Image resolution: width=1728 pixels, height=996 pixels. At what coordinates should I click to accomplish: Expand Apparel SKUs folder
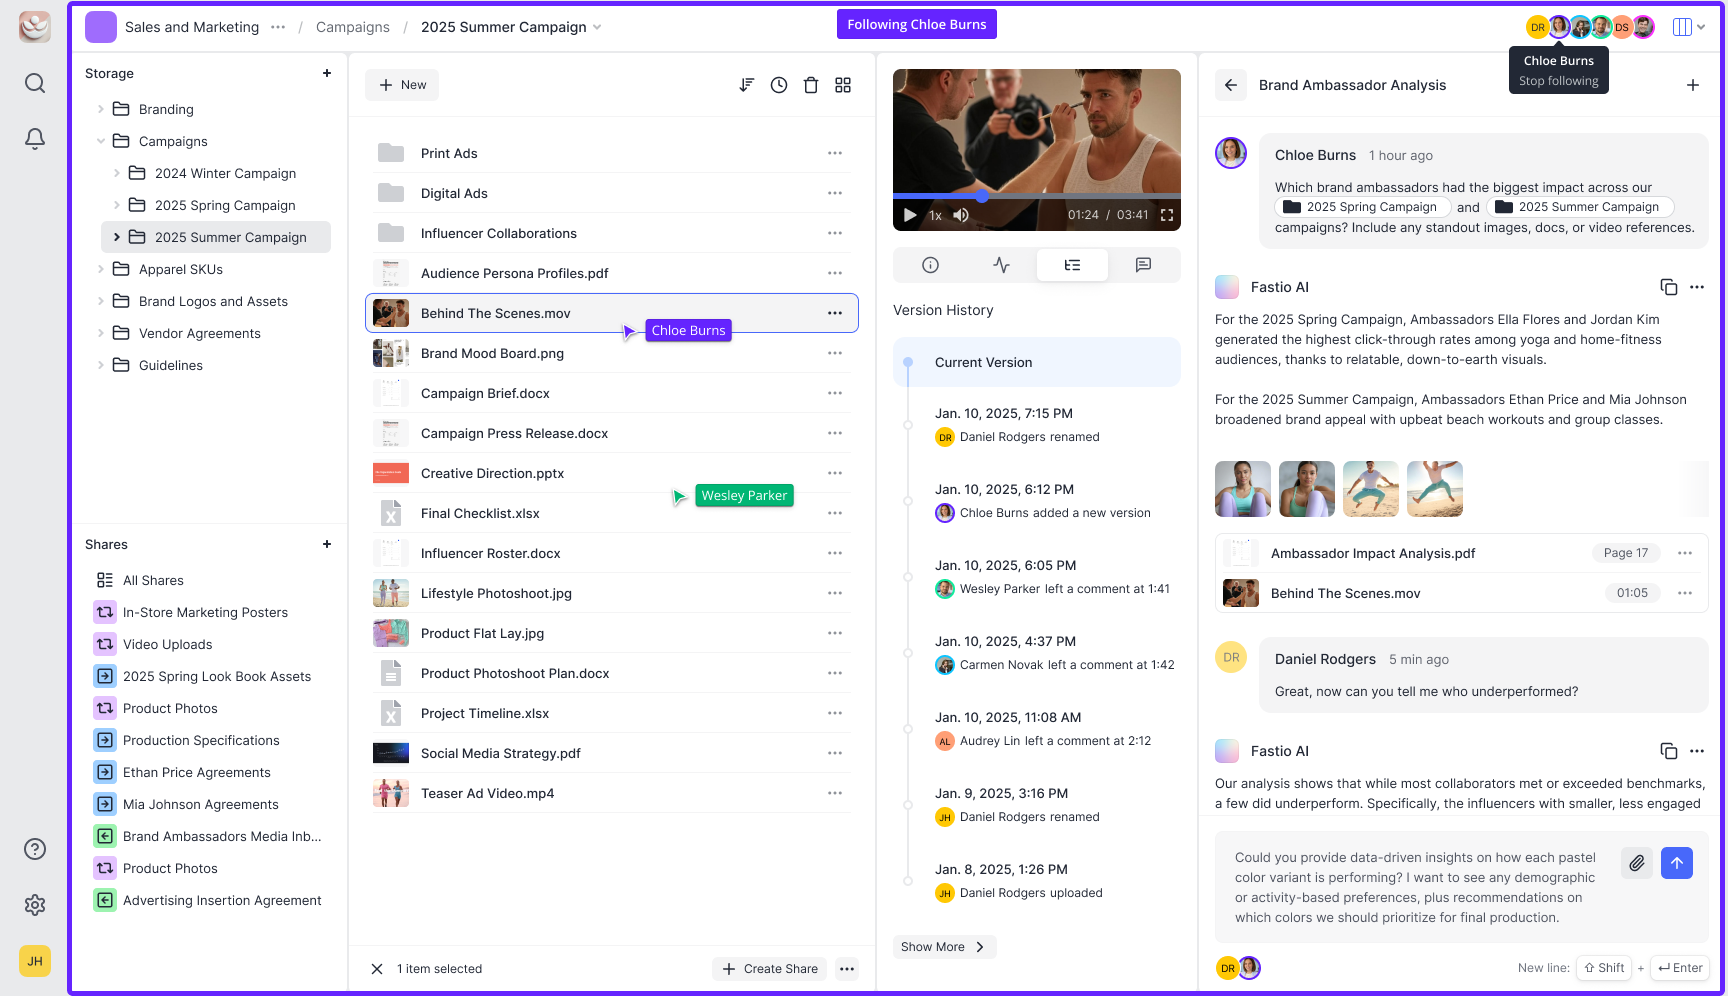(x=101, y=269)
